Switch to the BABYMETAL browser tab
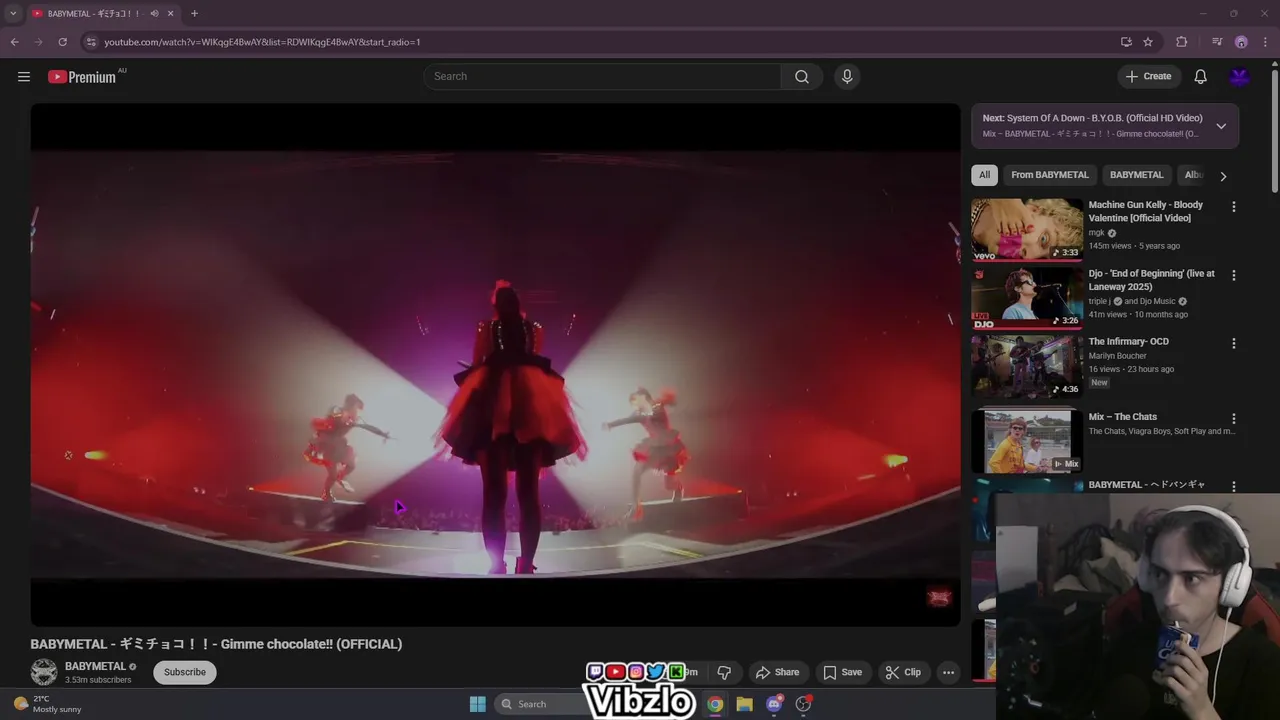This screenshot has width=1280, height=720. click(103, 14)
